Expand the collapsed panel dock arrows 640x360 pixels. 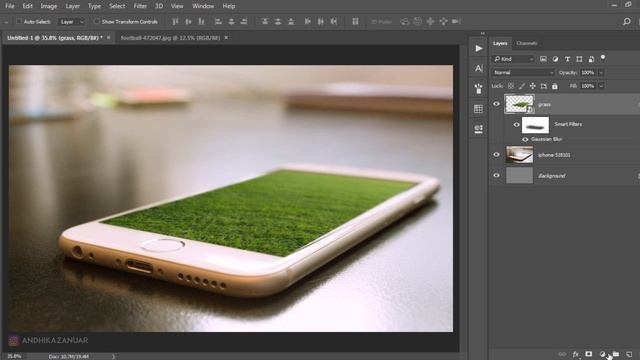click(x=482, y=33)
